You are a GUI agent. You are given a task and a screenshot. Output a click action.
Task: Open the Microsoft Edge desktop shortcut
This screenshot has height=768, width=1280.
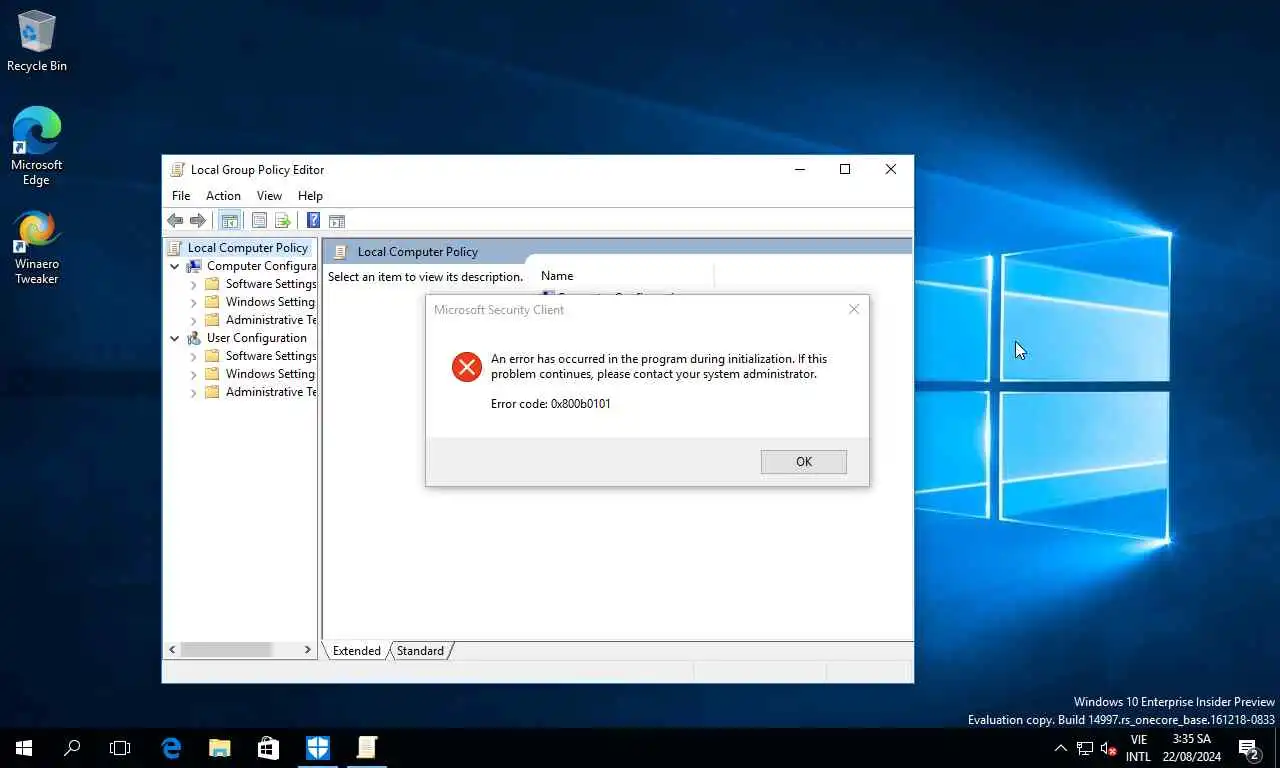point(37,146)
